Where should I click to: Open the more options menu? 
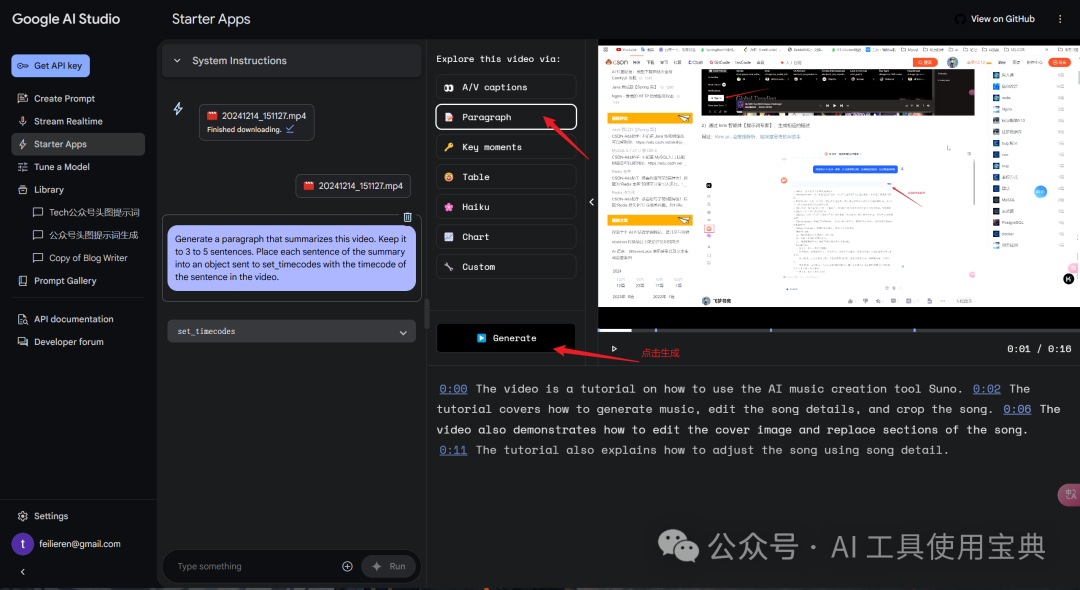coord(1060,19)
